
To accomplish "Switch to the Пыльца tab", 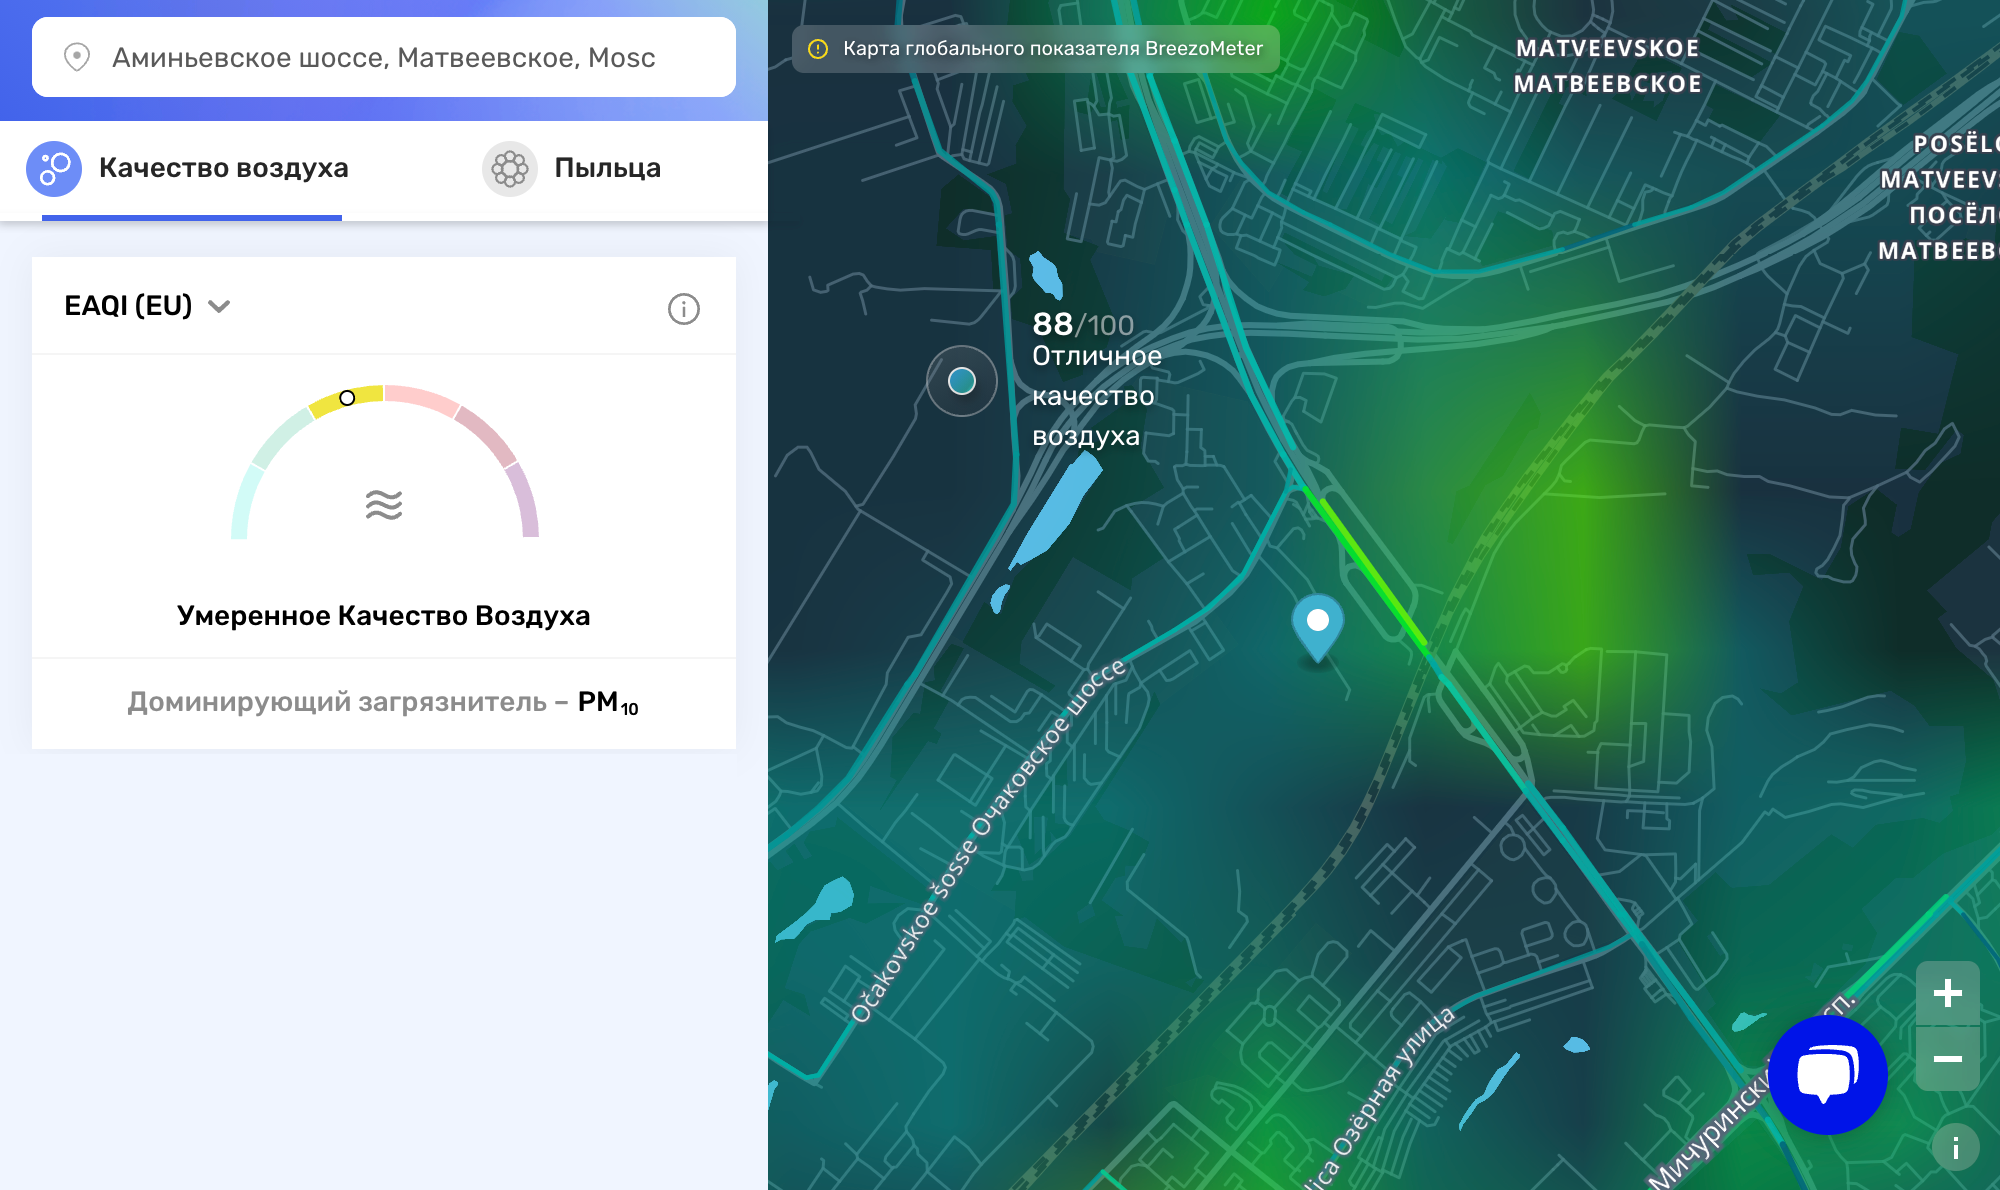I will [x=572, y=168].
